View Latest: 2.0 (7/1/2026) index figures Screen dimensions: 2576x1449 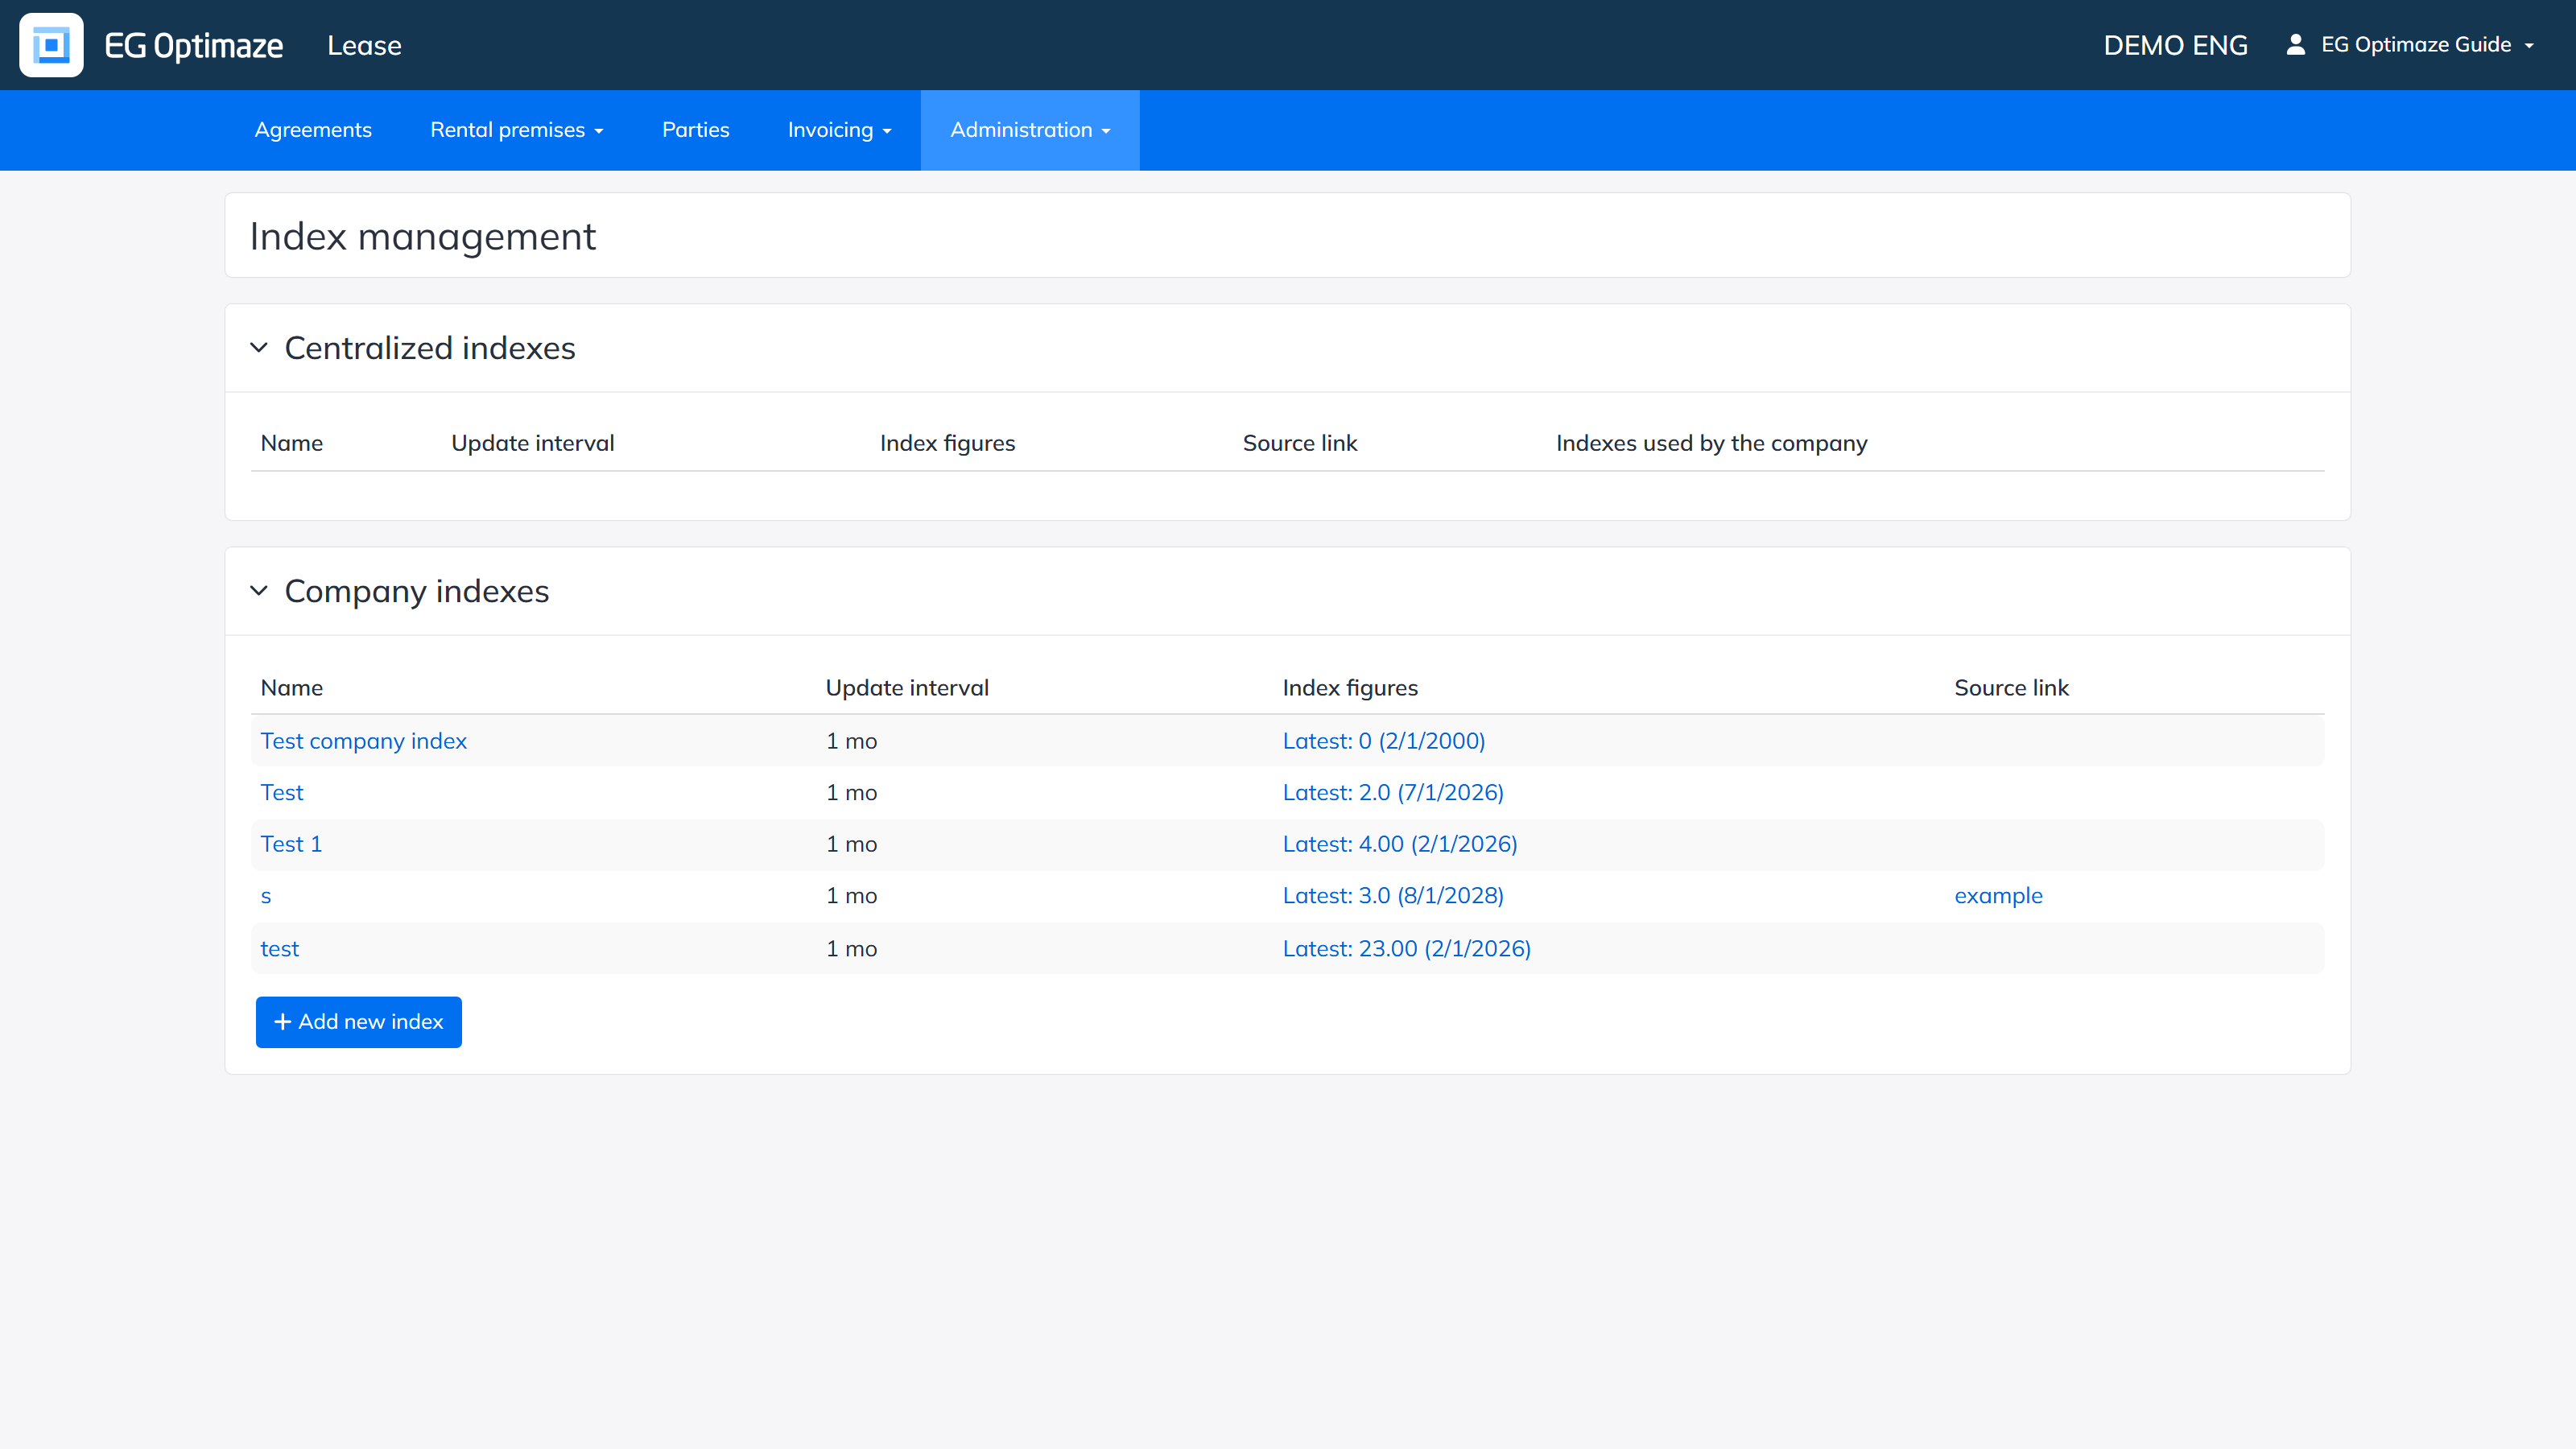[1393, 792]
